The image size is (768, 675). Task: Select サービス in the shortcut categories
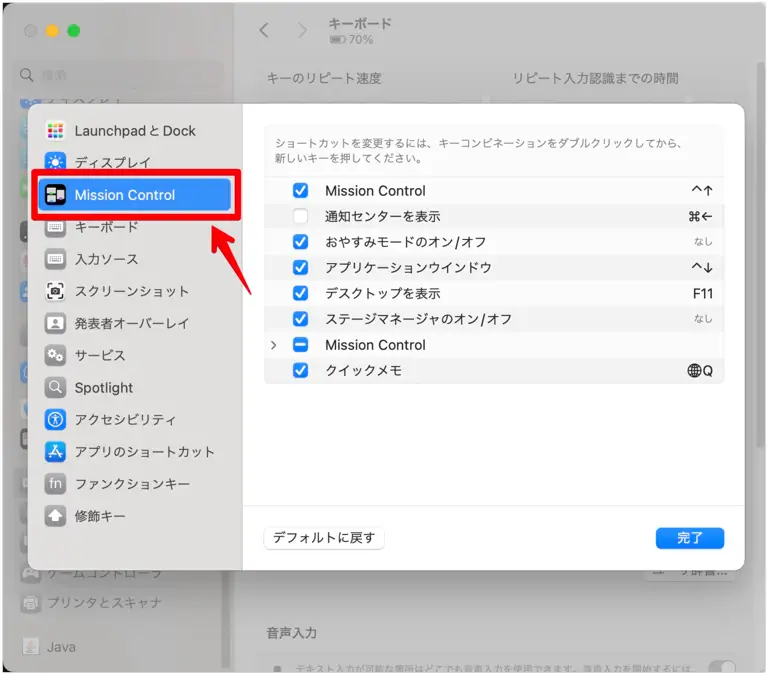pyautogui.click(x=100, y=356)
